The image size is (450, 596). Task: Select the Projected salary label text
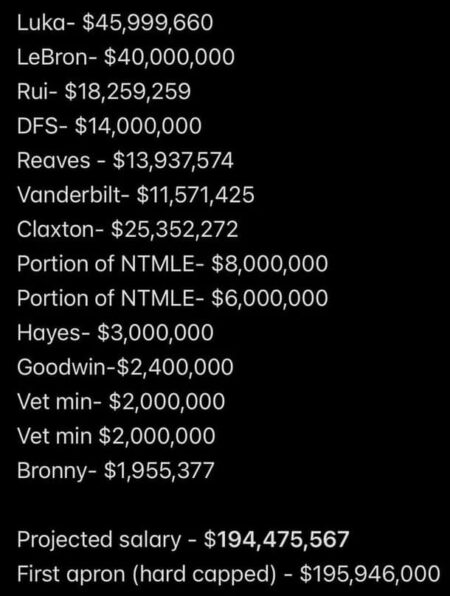point(99,540)
